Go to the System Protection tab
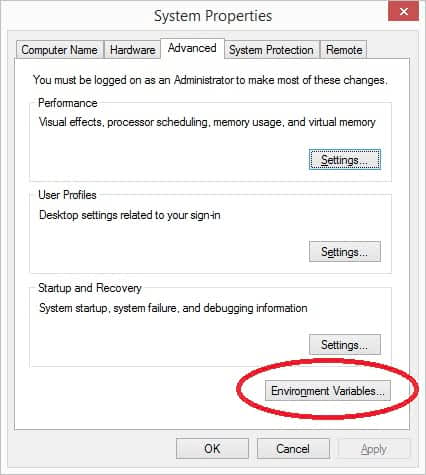 (271, 50)
